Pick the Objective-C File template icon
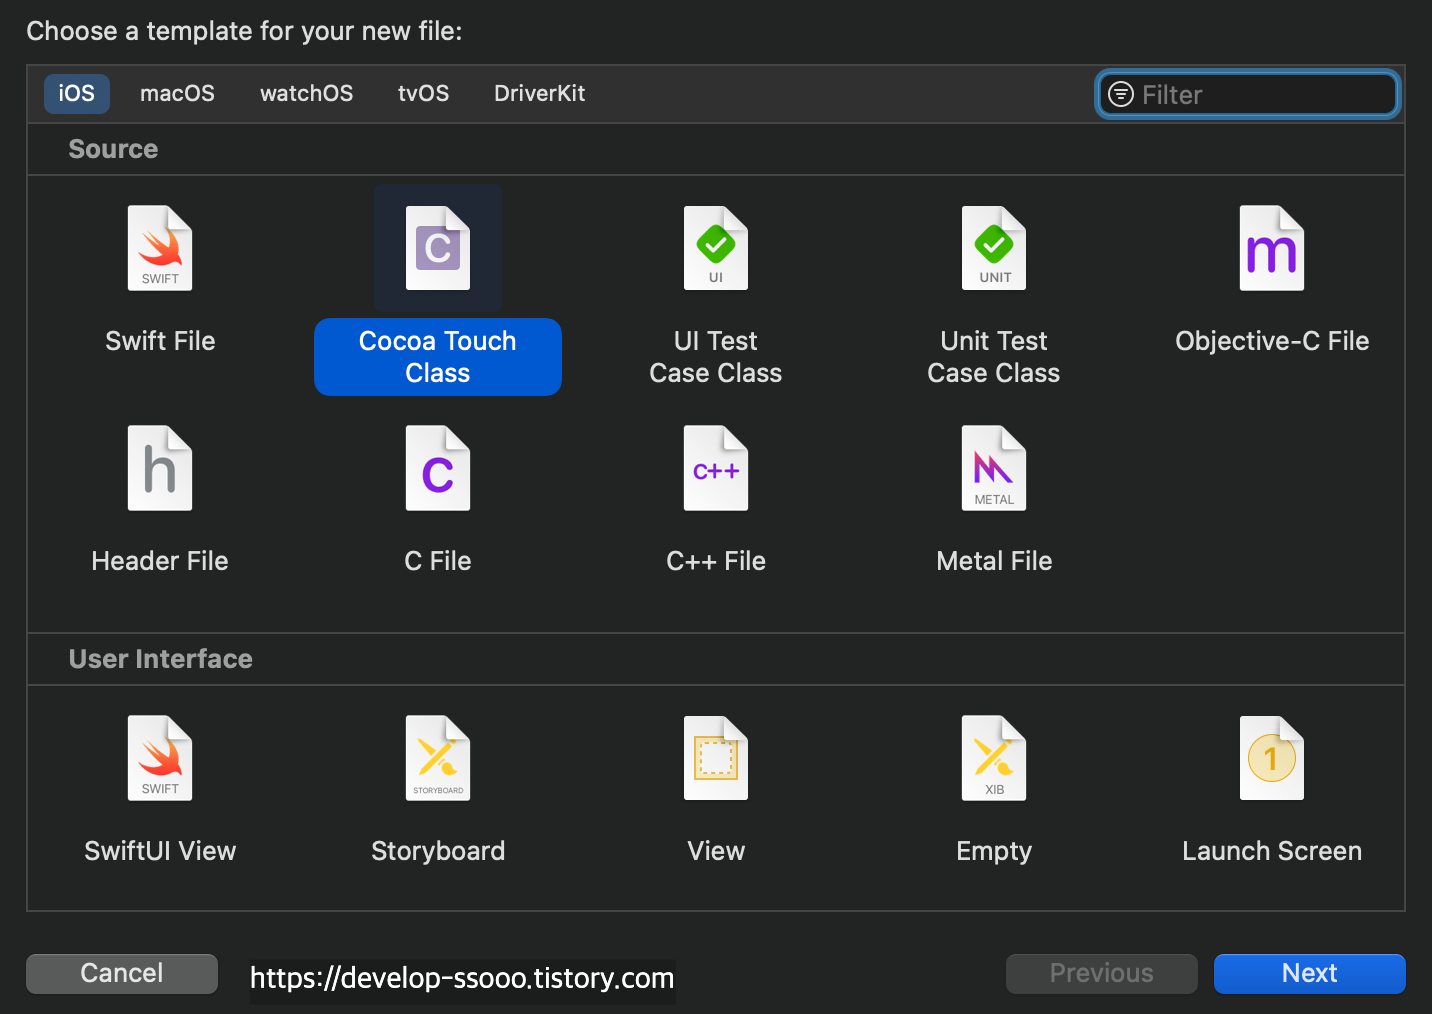Image resolution: width=1432 pixels, height=1014 pixels. tap(1272, 248)
